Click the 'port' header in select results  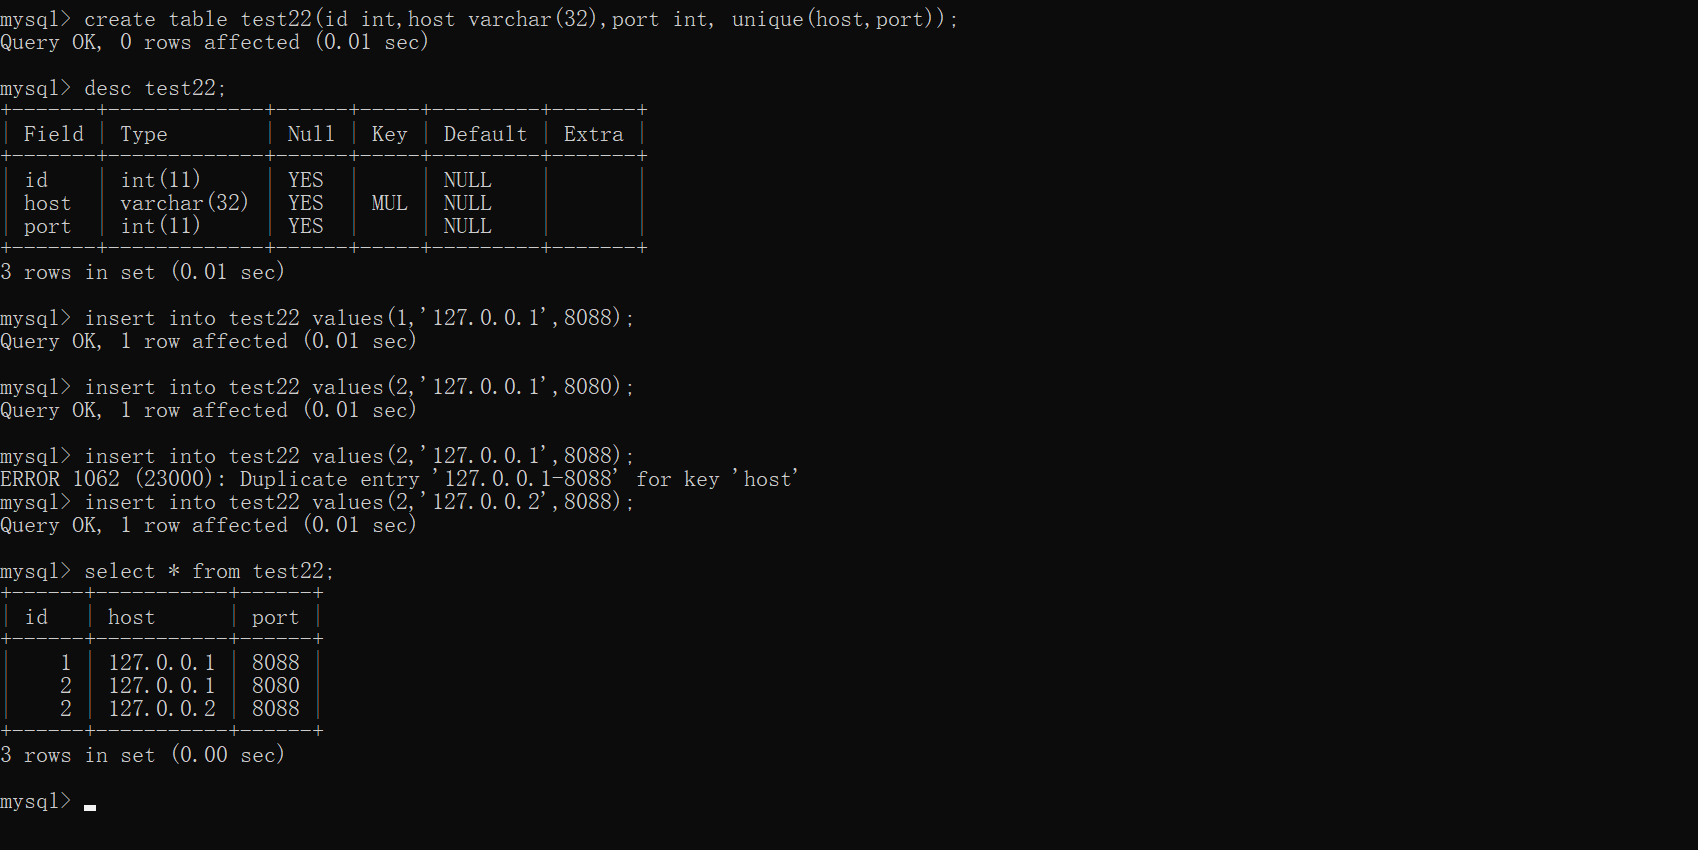[275, 617]
